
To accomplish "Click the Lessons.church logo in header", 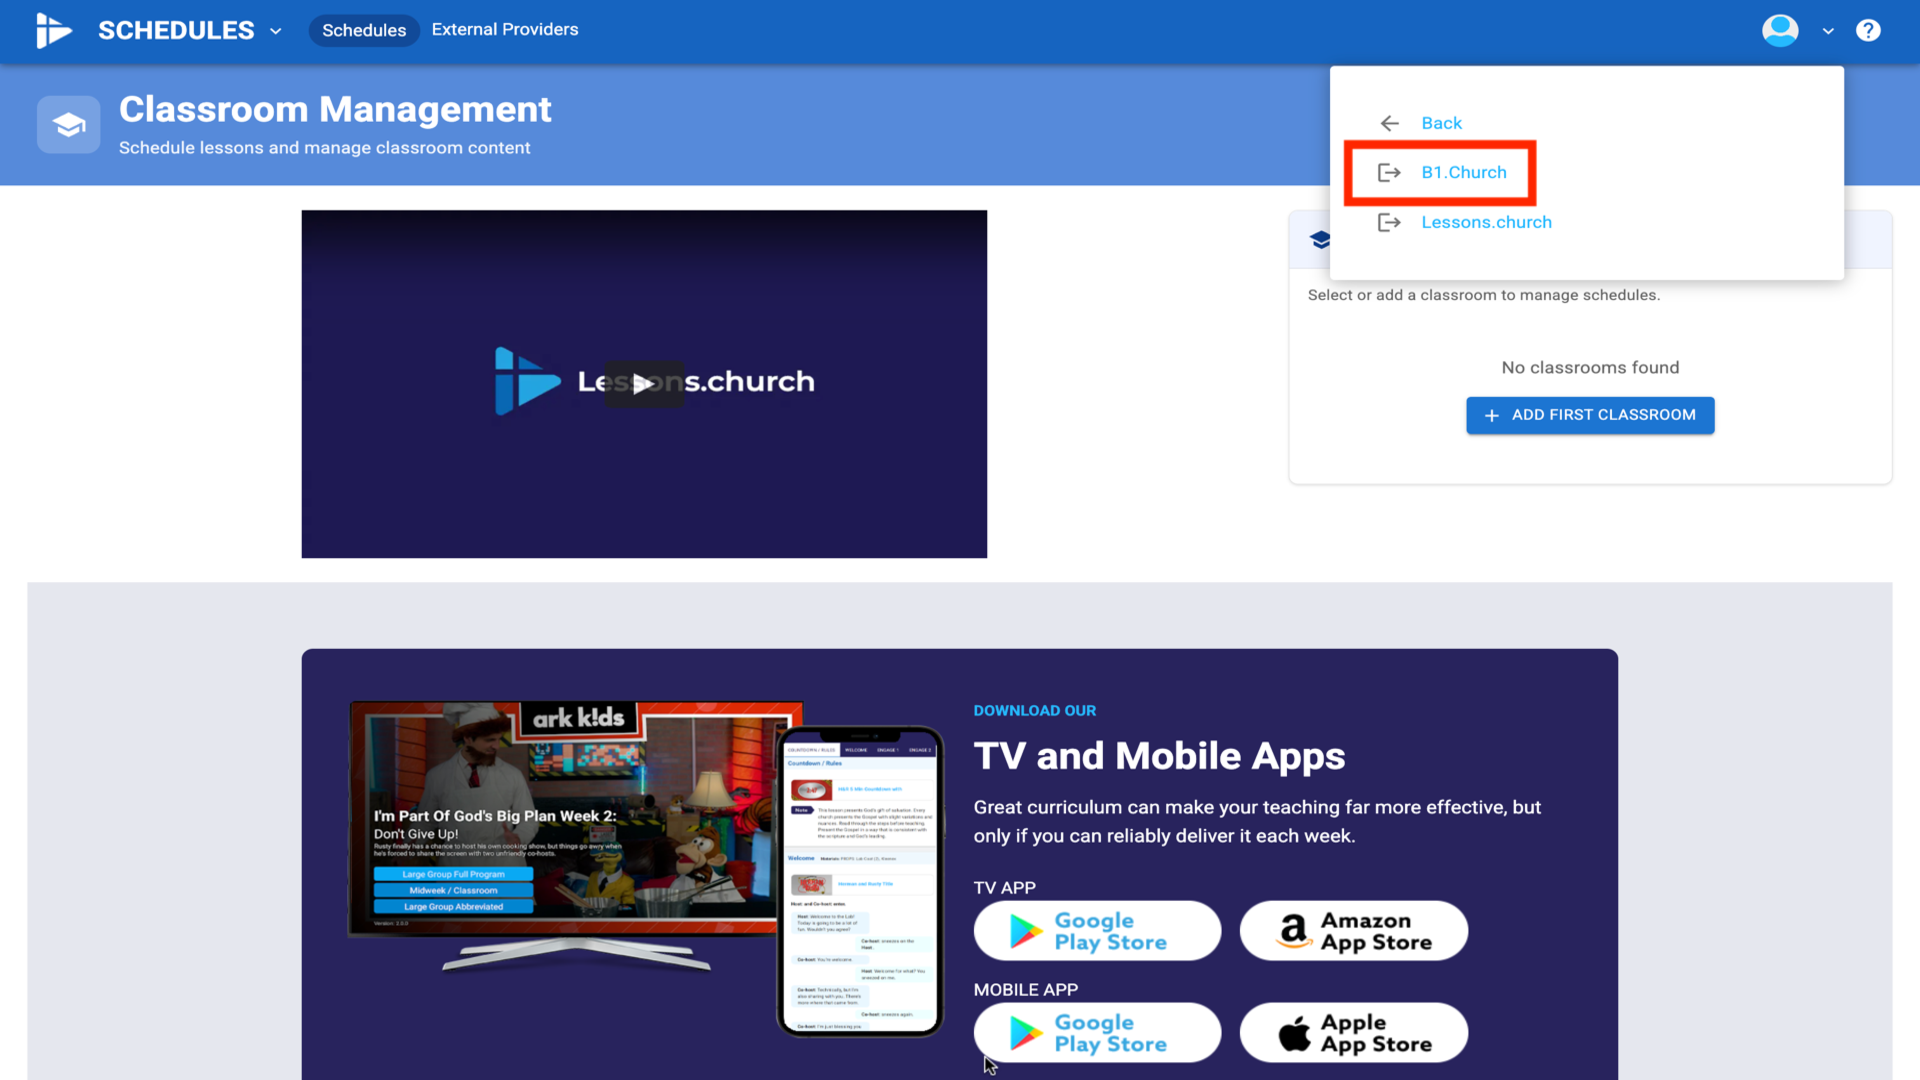I will click(x=54, y=30).
